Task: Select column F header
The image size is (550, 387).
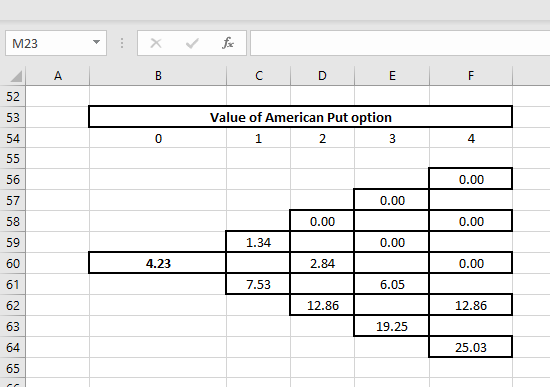Action: [x=471, y=76]
